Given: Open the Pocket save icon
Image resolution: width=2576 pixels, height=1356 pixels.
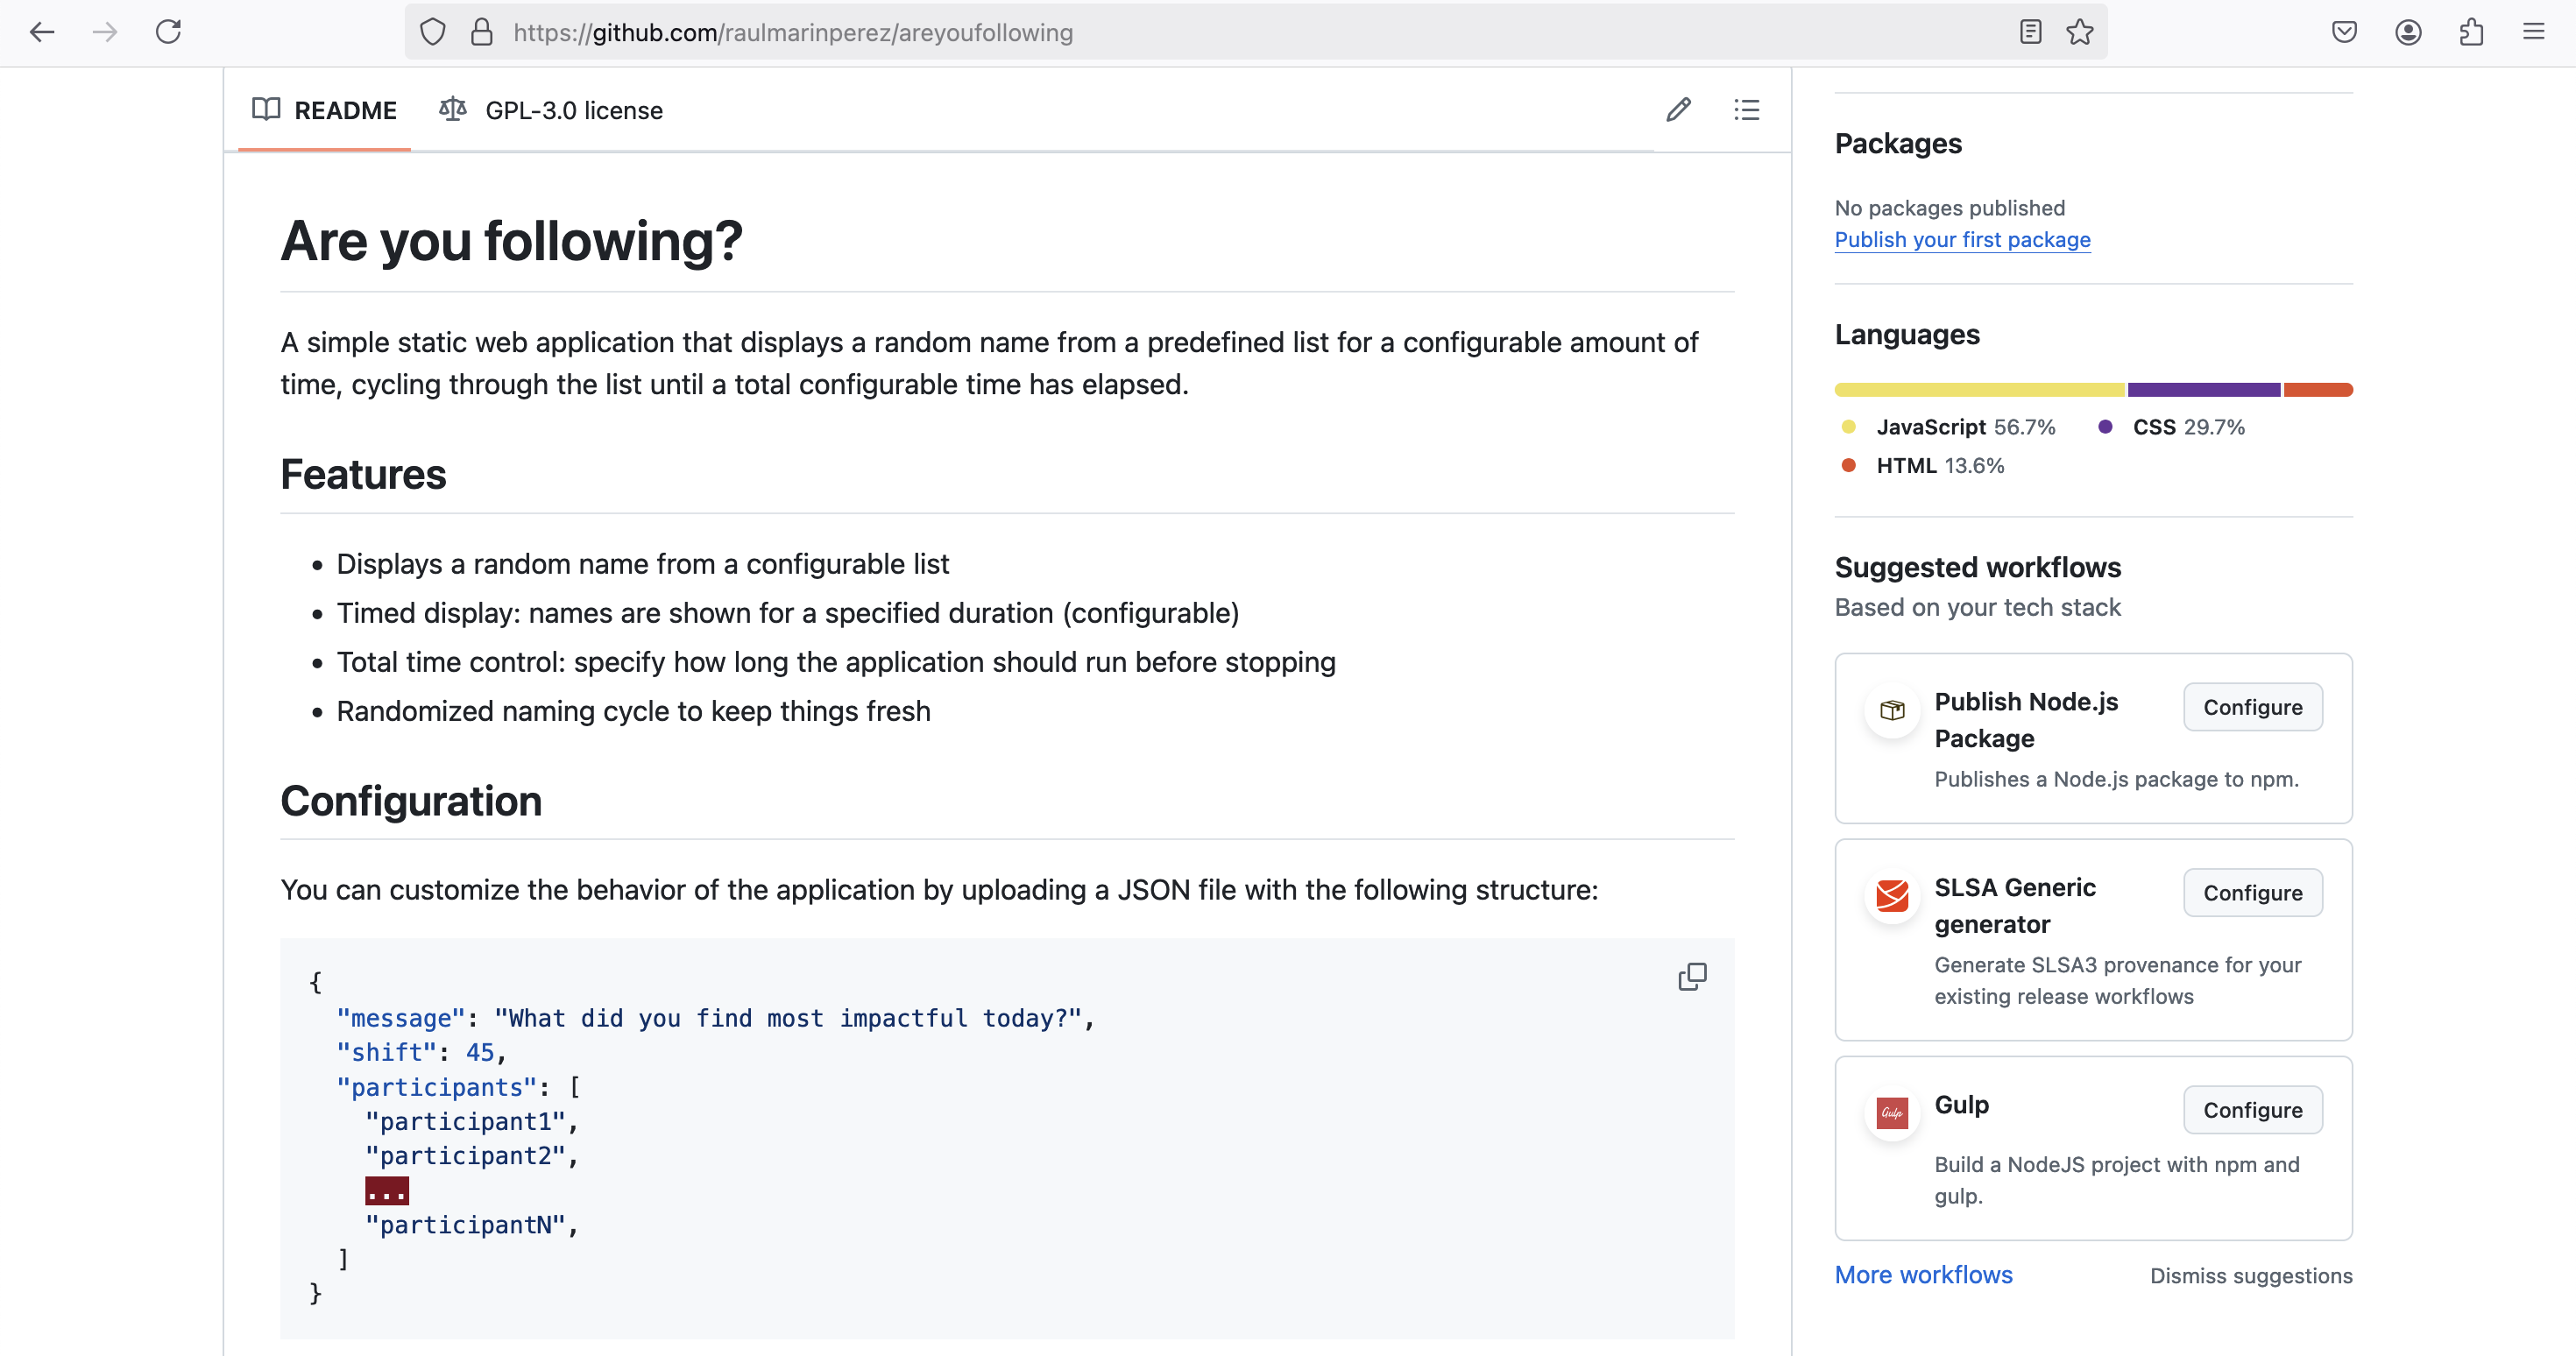Looking at the screenshot, I should 2344,32.
